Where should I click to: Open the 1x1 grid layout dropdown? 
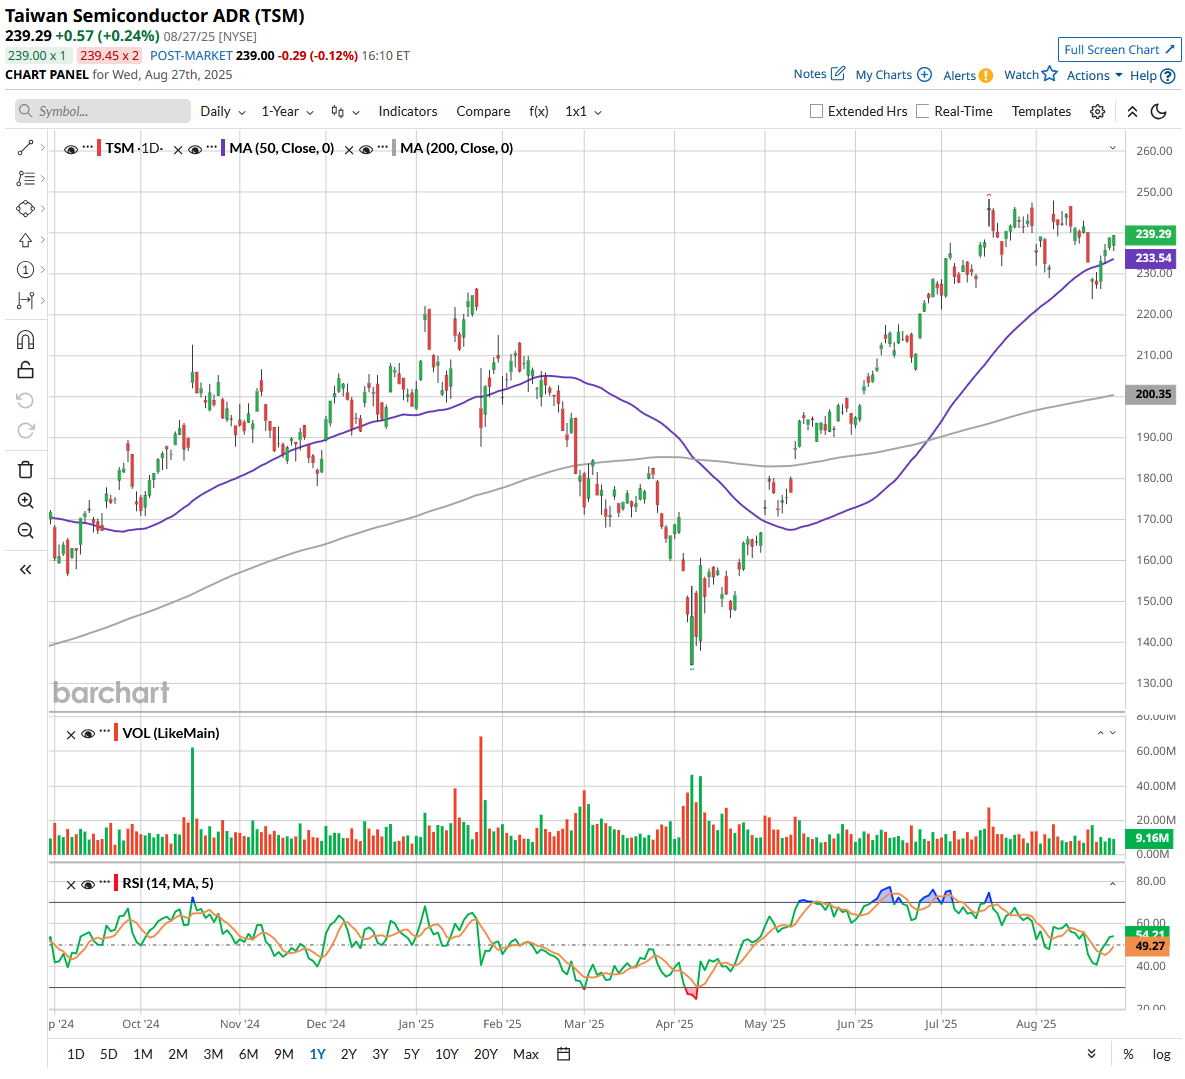[583, 112]
